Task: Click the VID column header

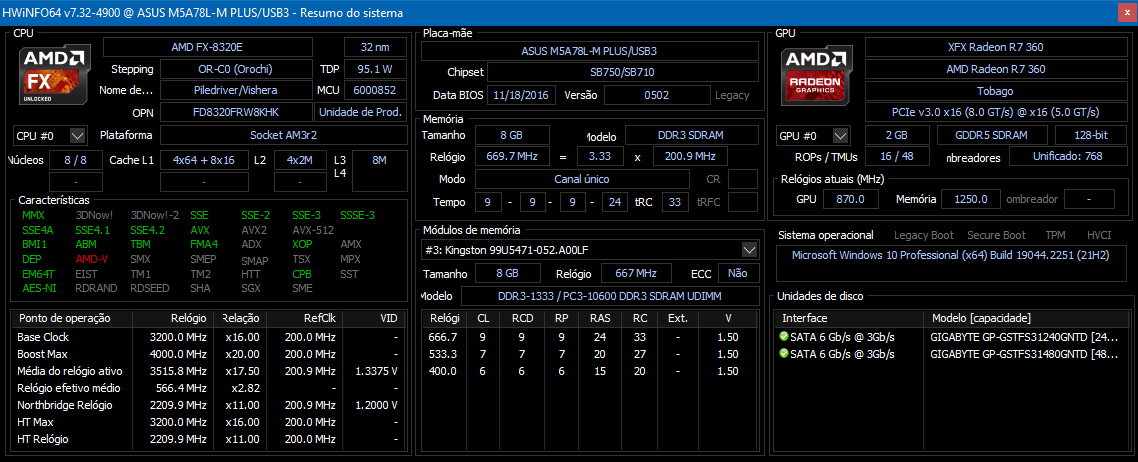Action: (x=372, y=318)
